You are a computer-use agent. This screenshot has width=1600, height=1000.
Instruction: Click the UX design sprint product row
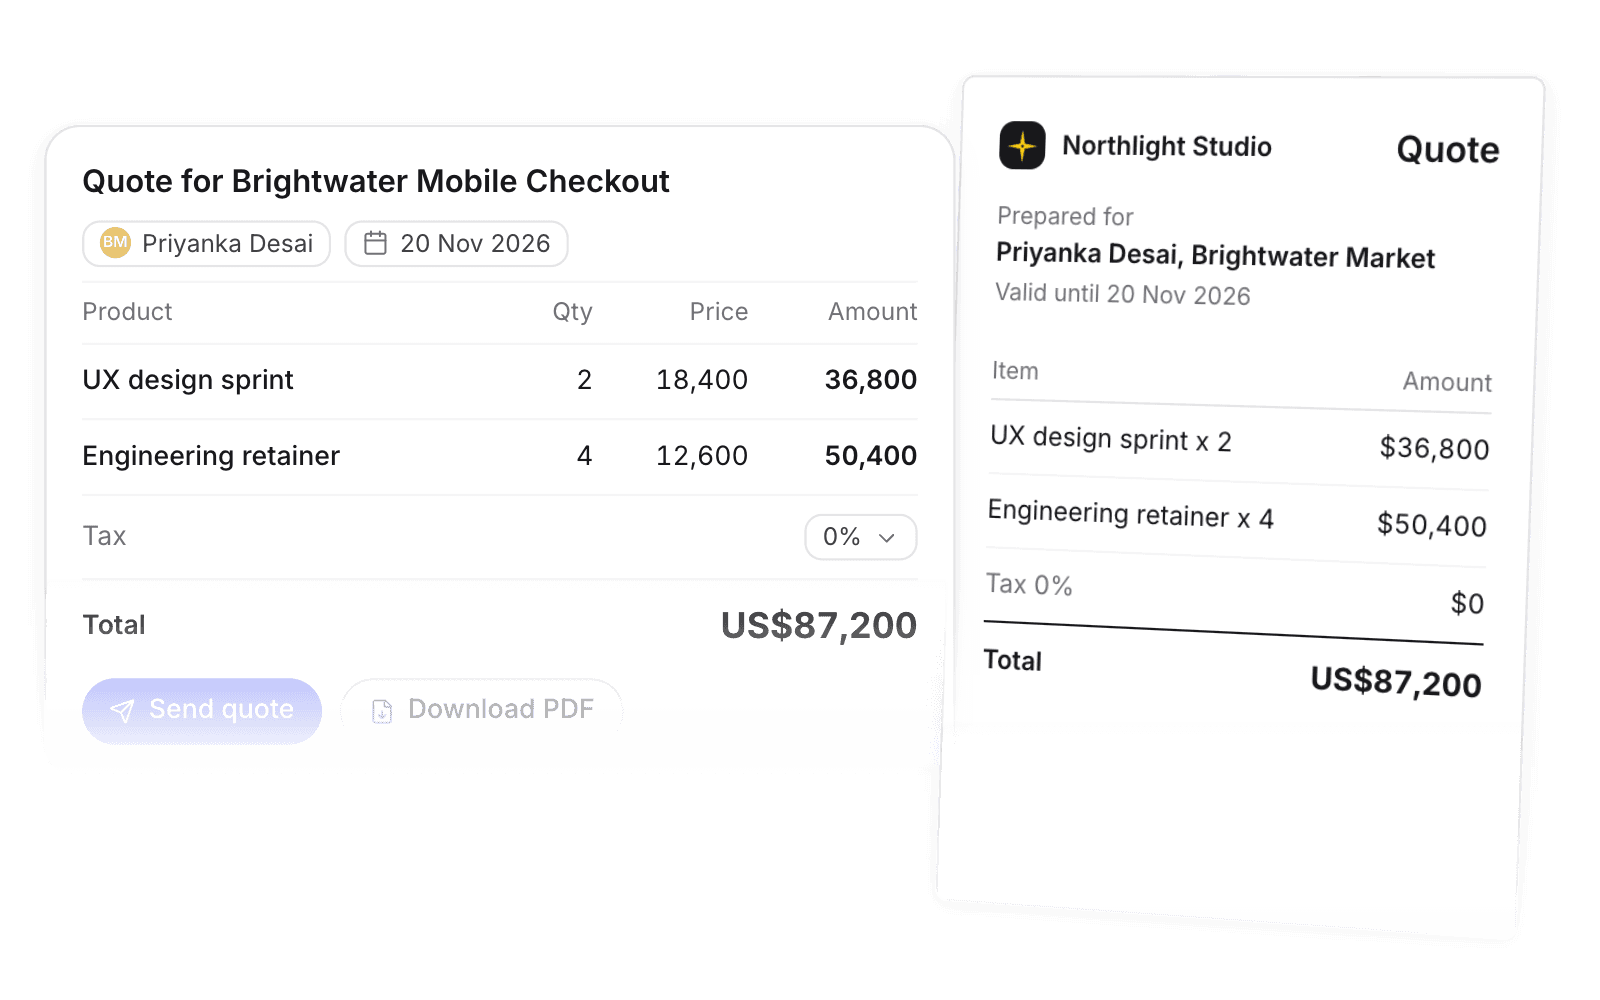point(500,381)
